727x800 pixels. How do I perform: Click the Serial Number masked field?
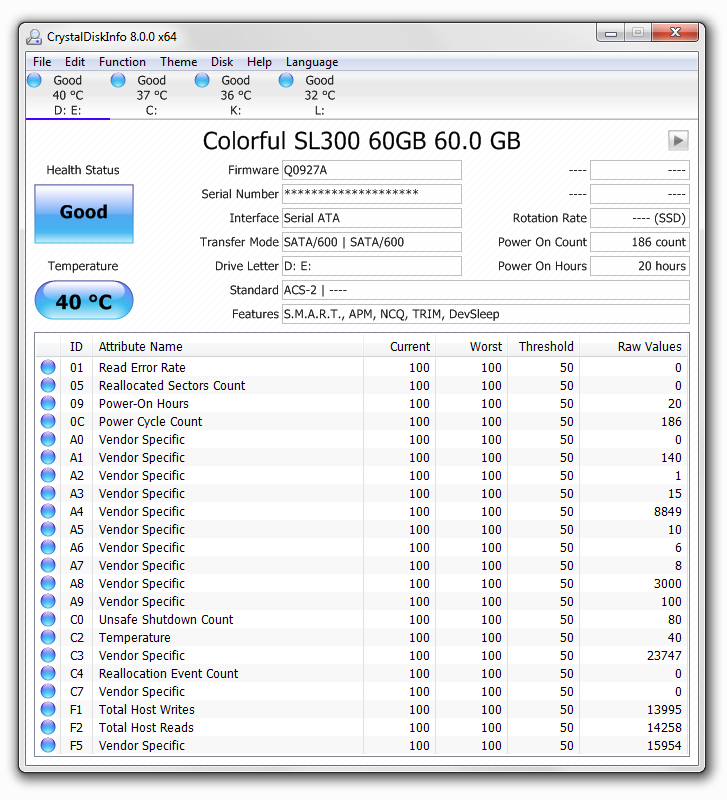(371, 194)
